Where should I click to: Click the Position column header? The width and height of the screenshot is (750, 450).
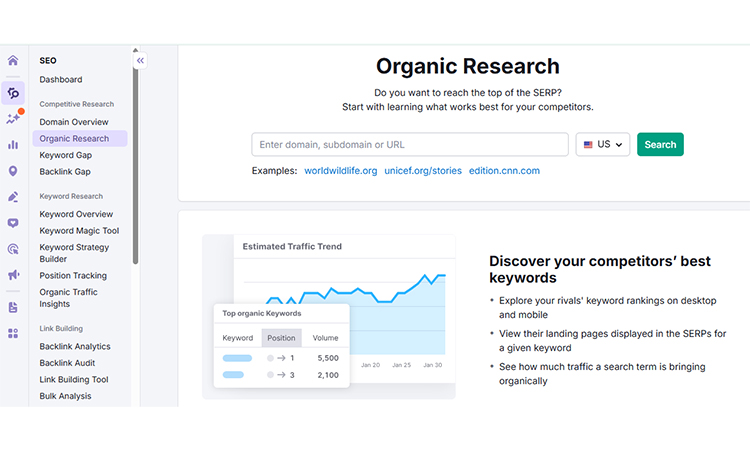[281, 338]
